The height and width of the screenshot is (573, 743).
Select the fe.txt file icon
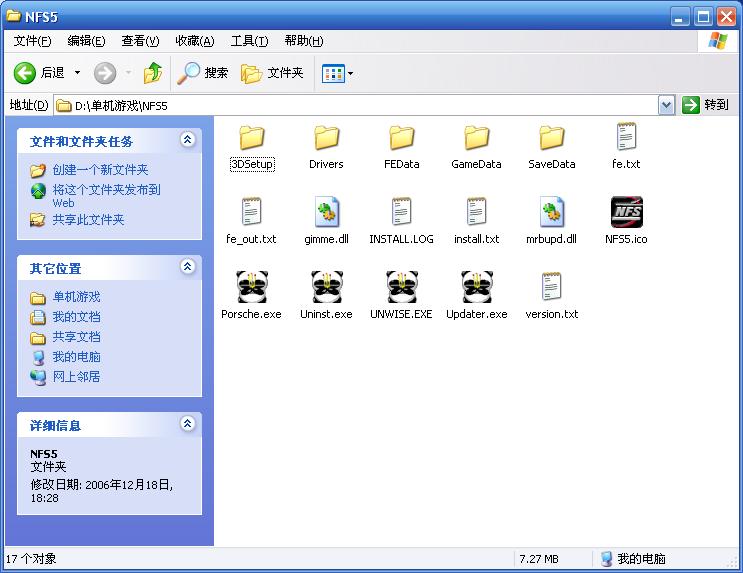[626, 136]
